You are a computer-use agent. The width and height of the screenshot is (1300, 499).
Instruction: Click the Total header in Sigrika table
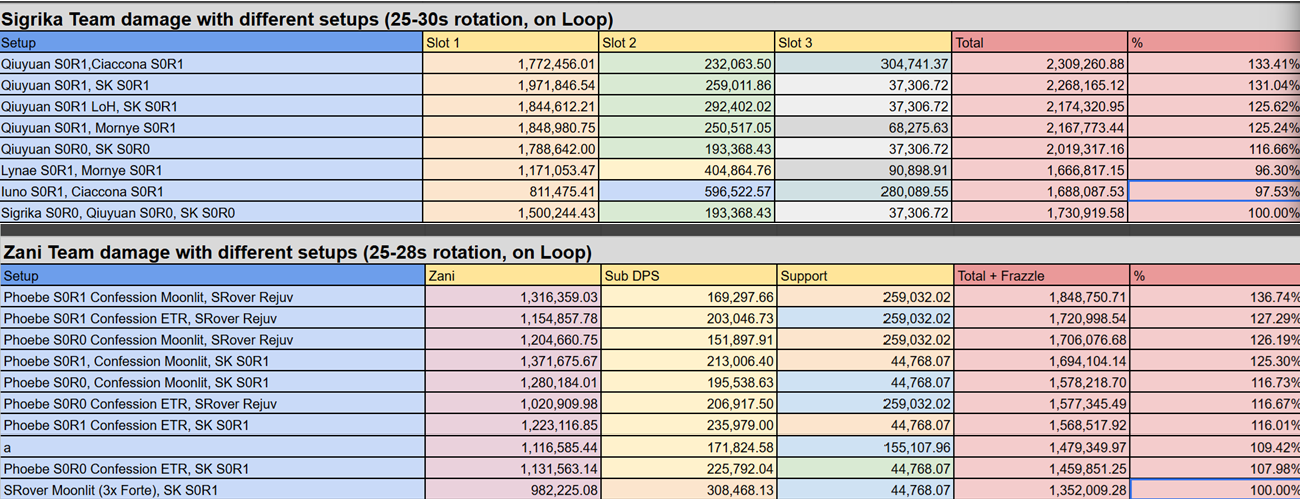click(1040, 43)
